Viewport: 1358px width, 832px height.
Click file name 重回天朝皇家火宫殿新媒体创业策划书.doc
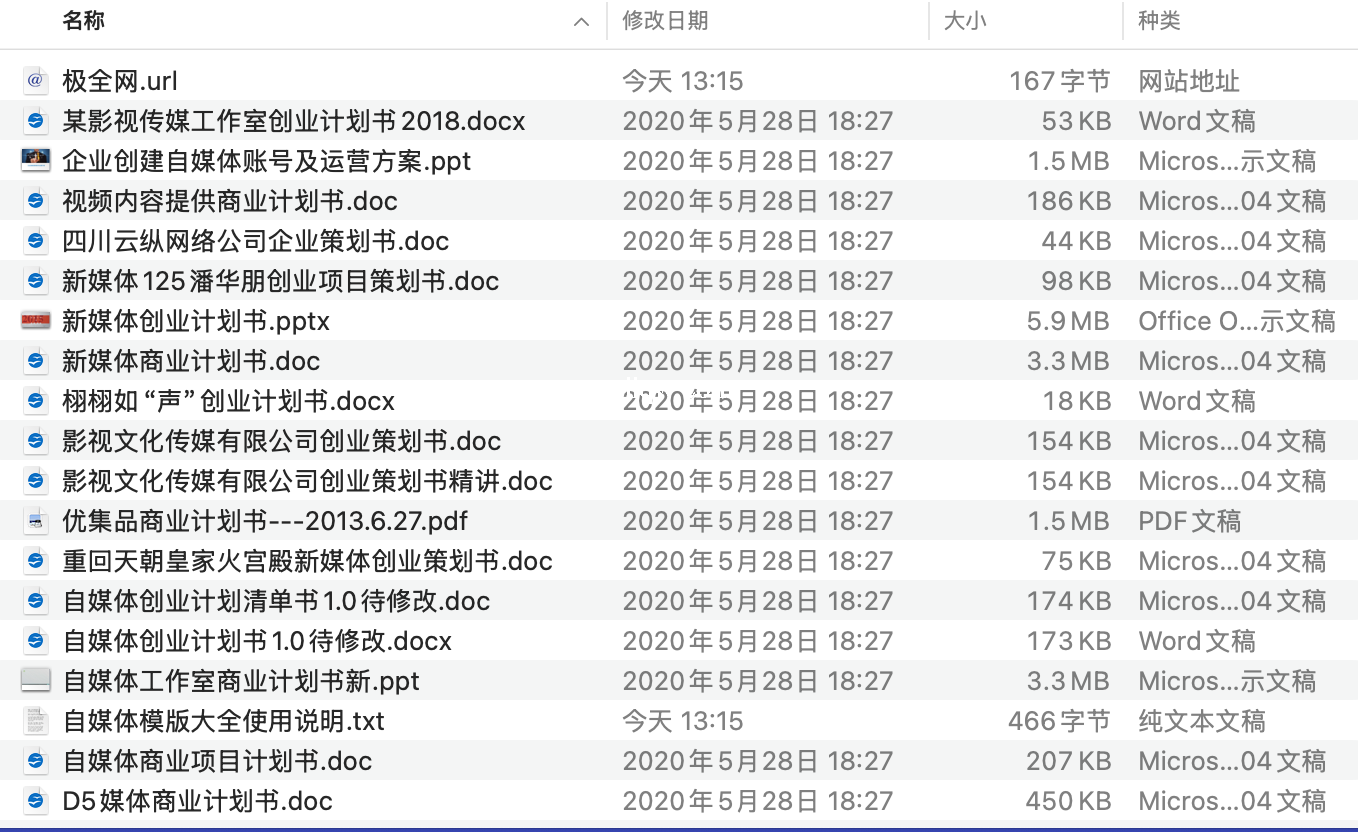point(307,561)
